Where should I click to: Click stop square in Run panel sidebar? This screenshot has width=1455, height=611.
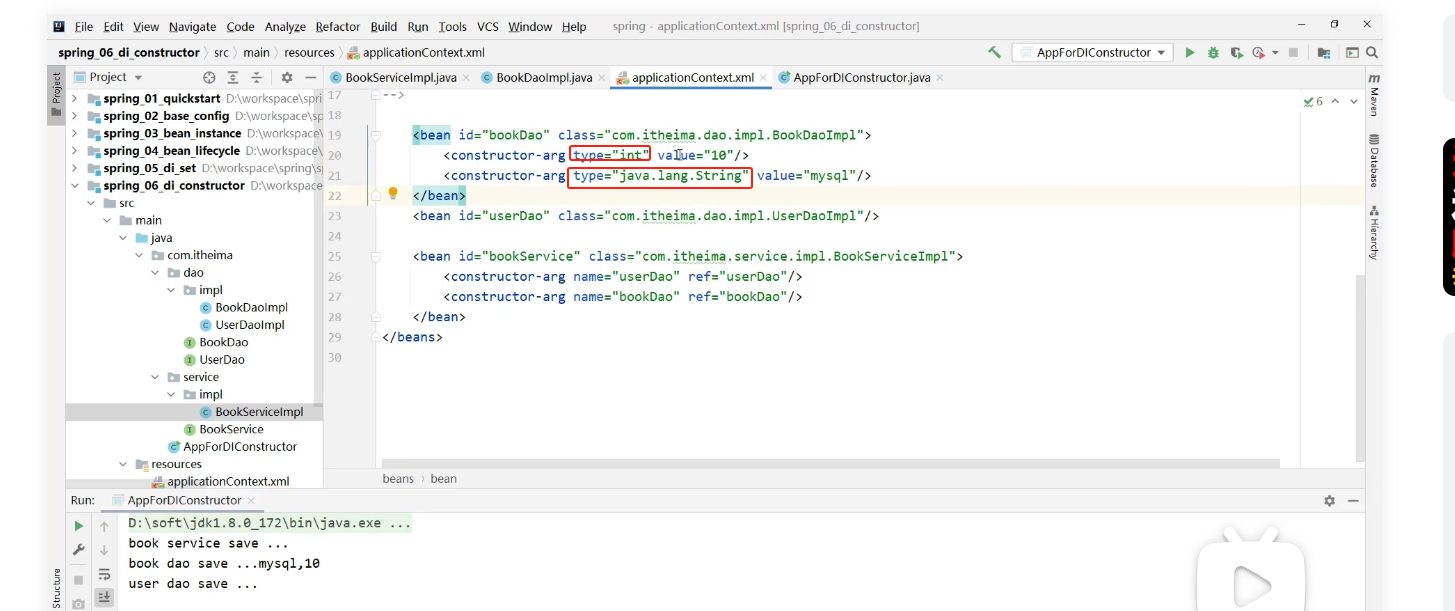point(78,580)
